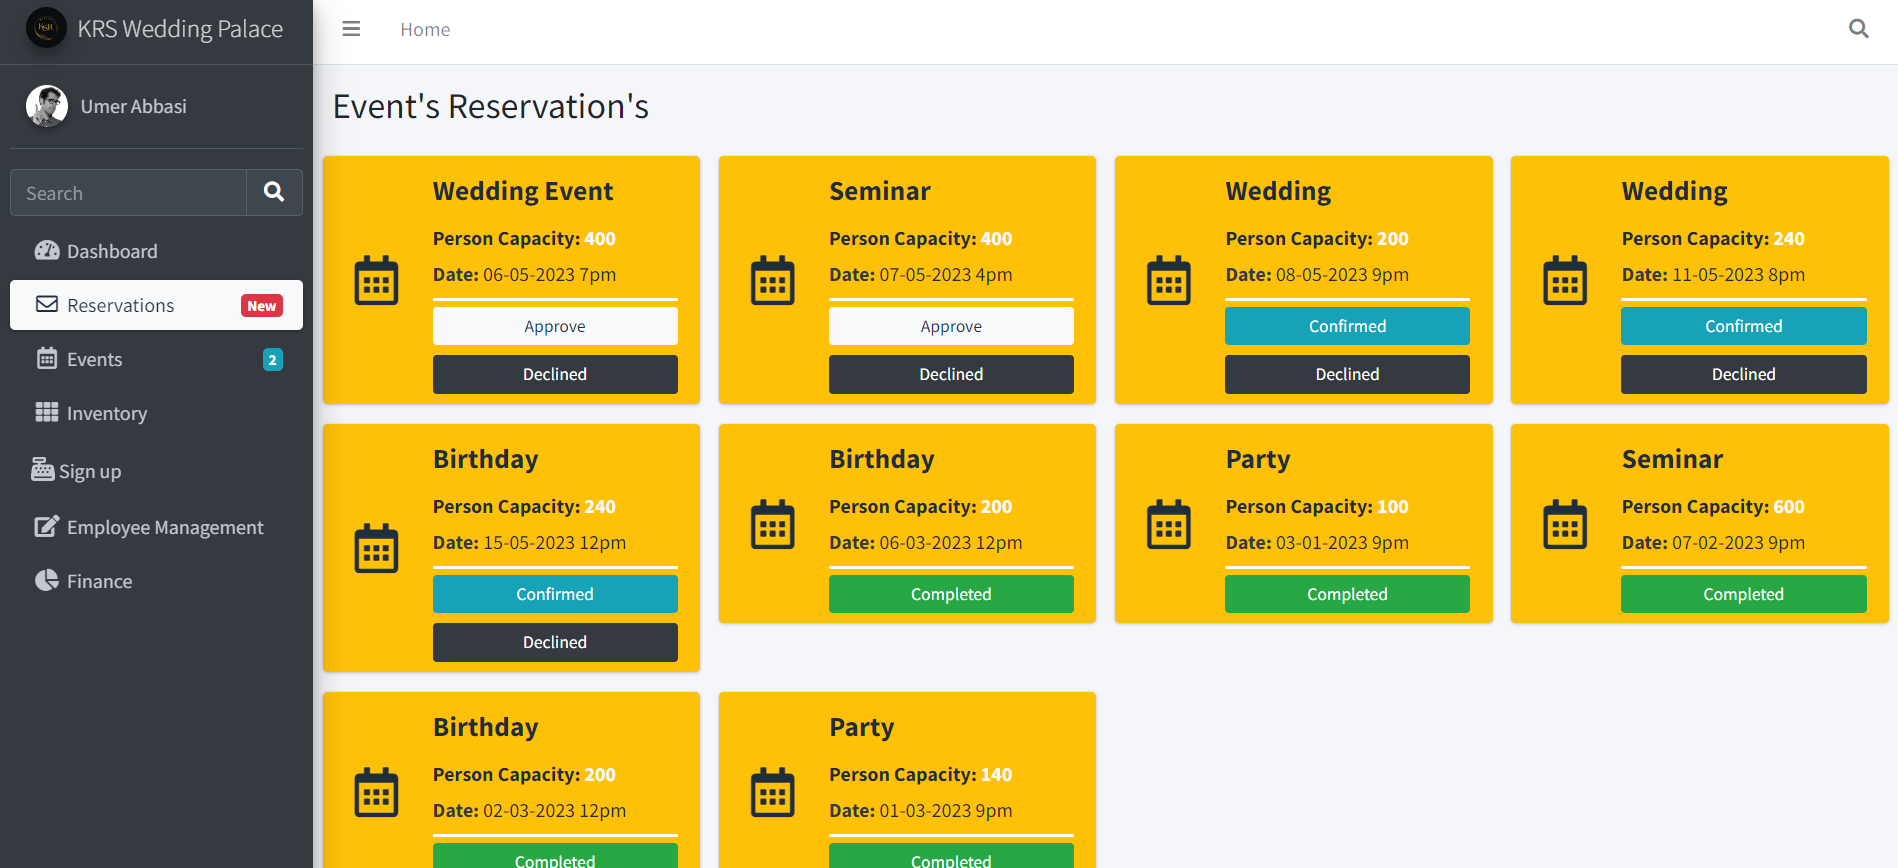Open Employee Management page
Image resolution: width=1898 pixels, height=868 pixels.
click(x=165, y=527)
